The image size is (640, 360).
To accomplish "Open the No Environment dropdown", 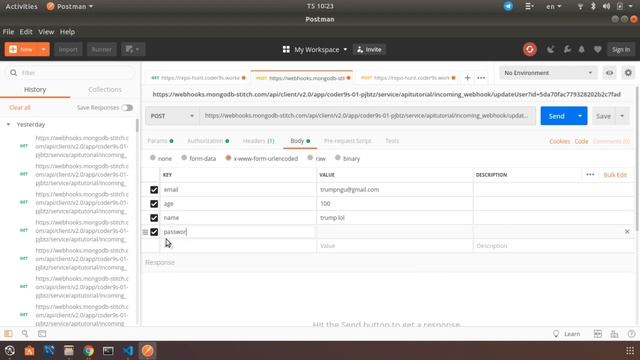I will click(x=548, y=73).
